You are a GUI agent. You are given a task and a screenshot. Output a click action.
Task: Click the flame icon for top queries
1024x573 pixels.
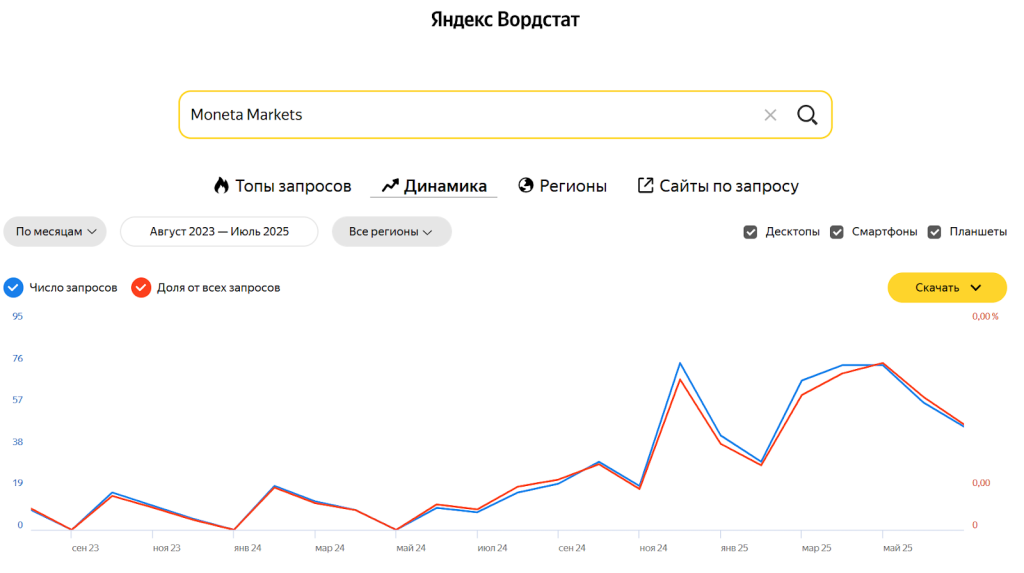(x=221, y=186)
